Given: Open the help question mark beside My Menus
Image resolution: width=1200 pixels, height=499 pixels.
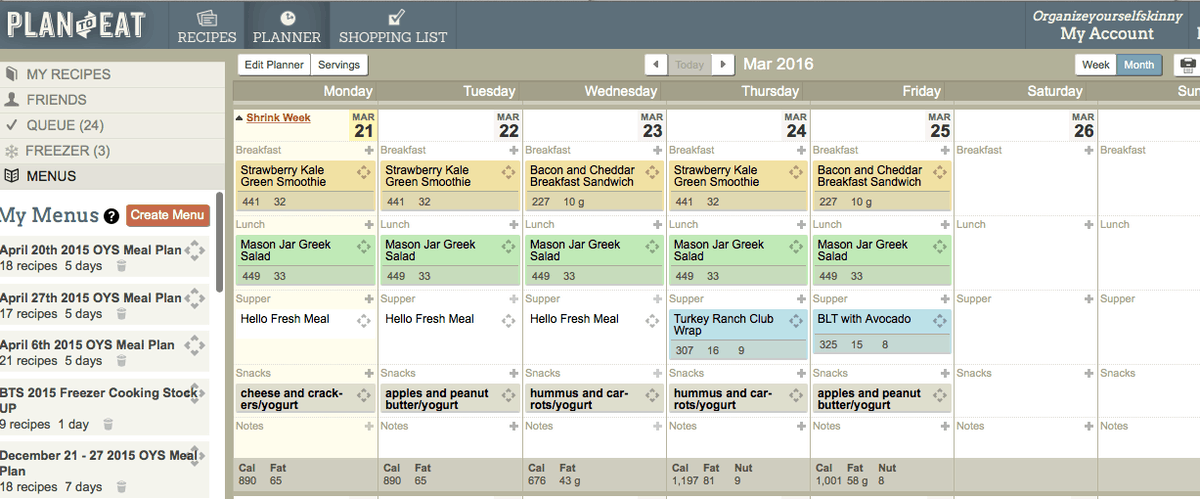Looking at the screenshot, I should click(111, 216).
